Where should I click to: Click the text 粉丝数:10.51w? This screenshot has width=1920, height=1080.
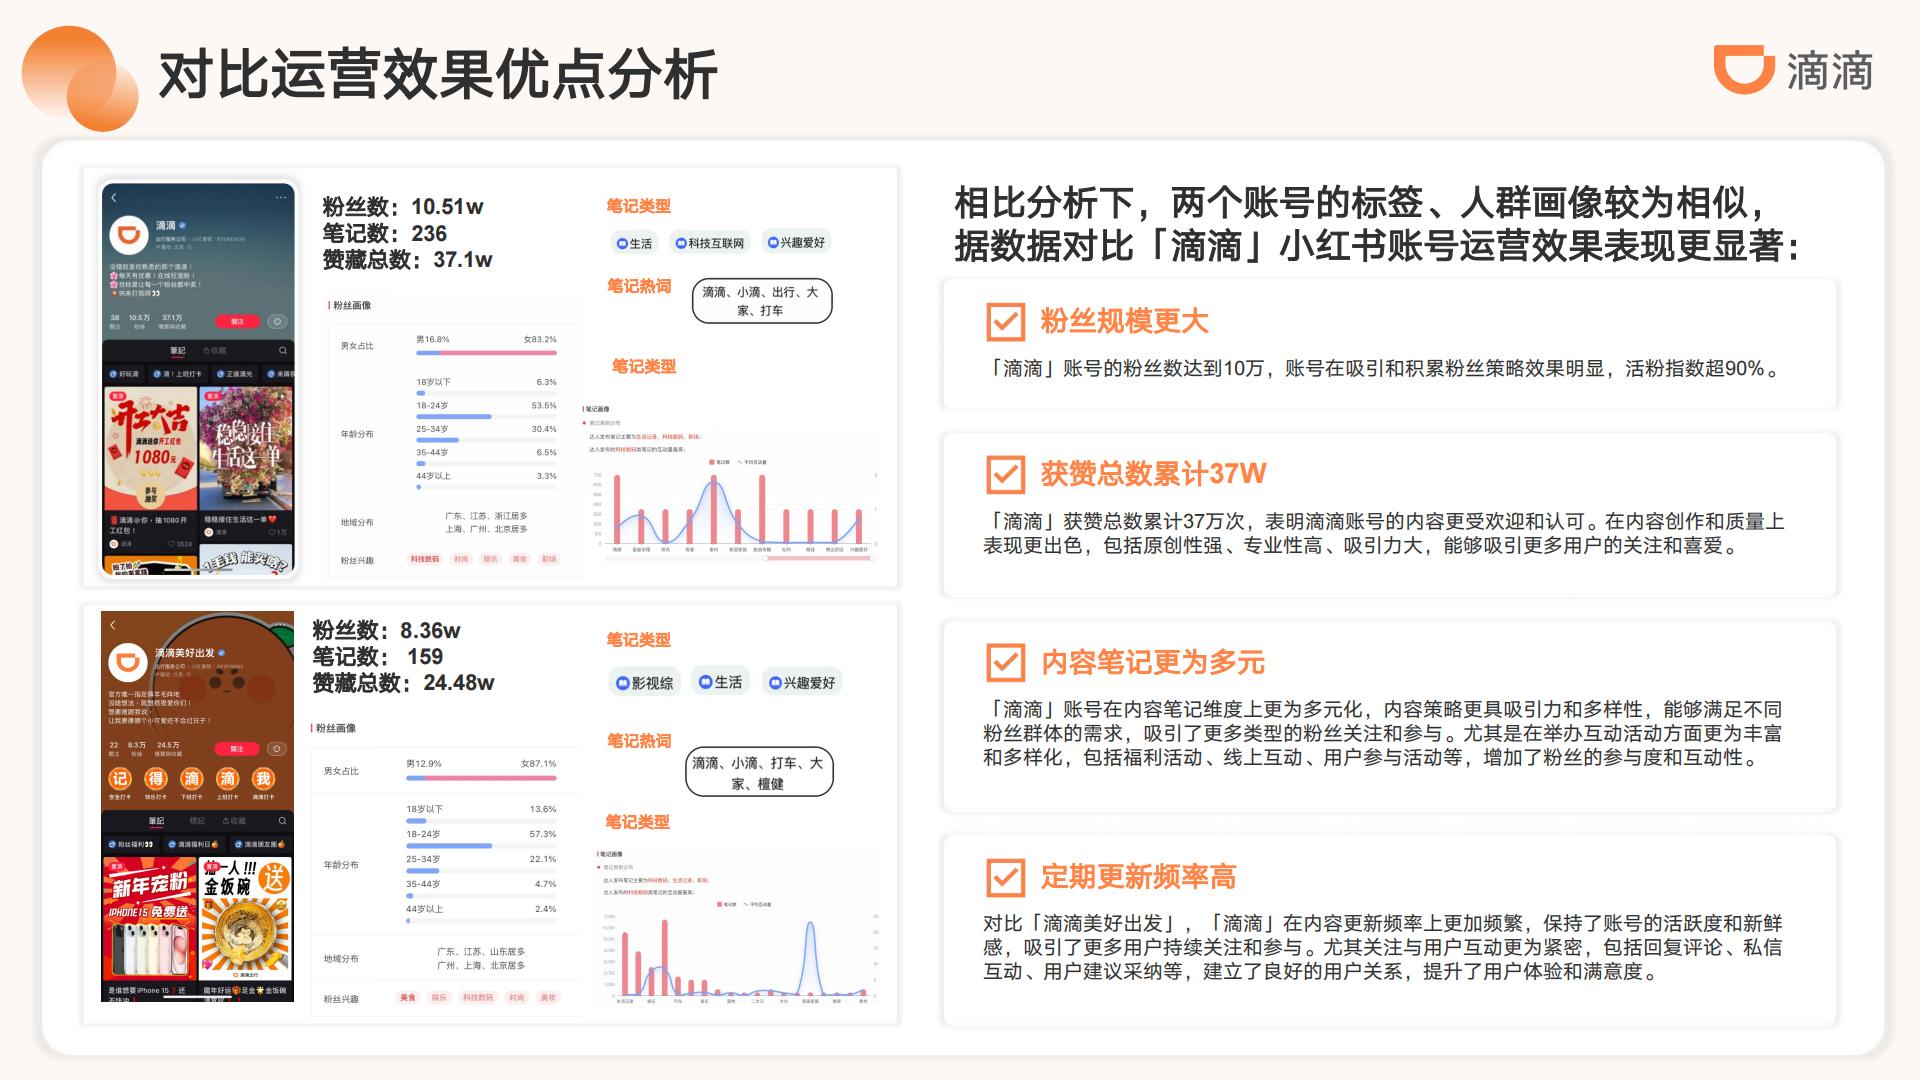coord(402,207)
